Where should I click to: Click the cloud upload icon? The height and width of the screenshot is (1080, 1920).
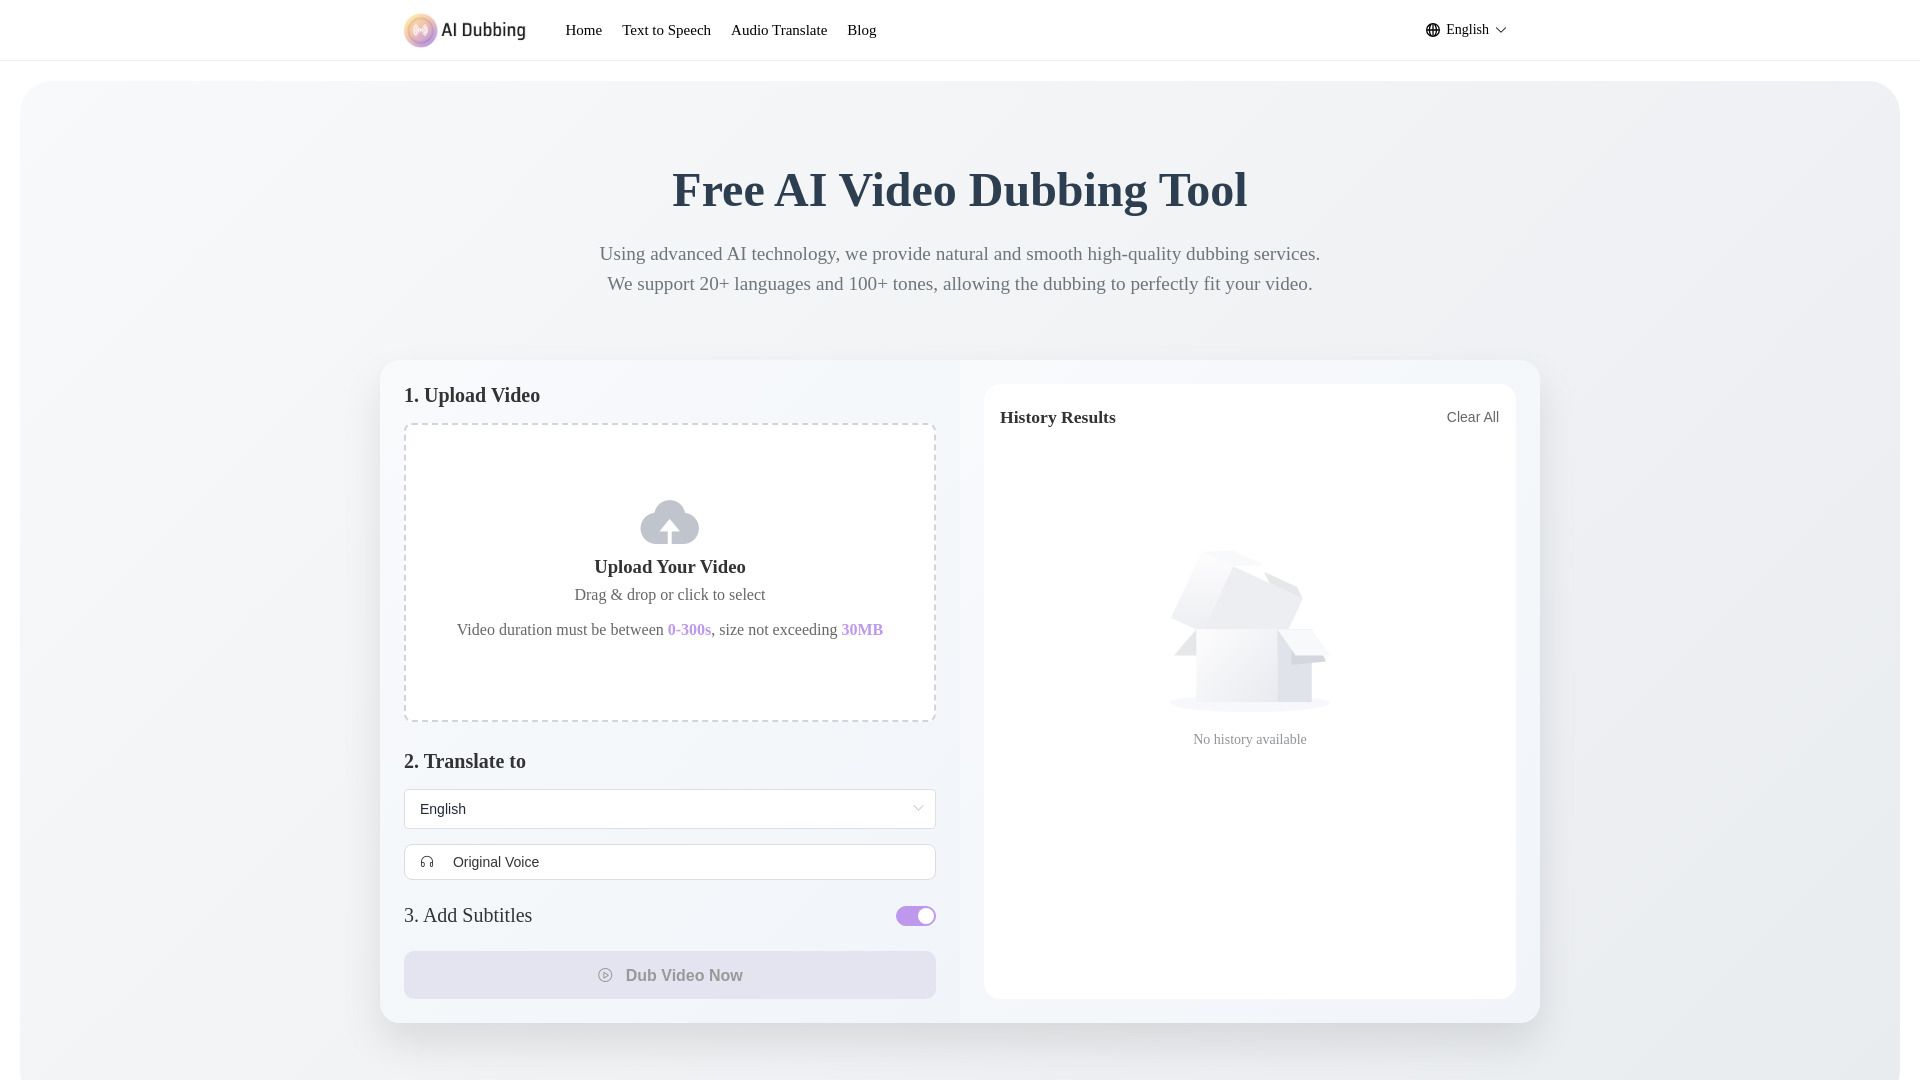point(670,521)
